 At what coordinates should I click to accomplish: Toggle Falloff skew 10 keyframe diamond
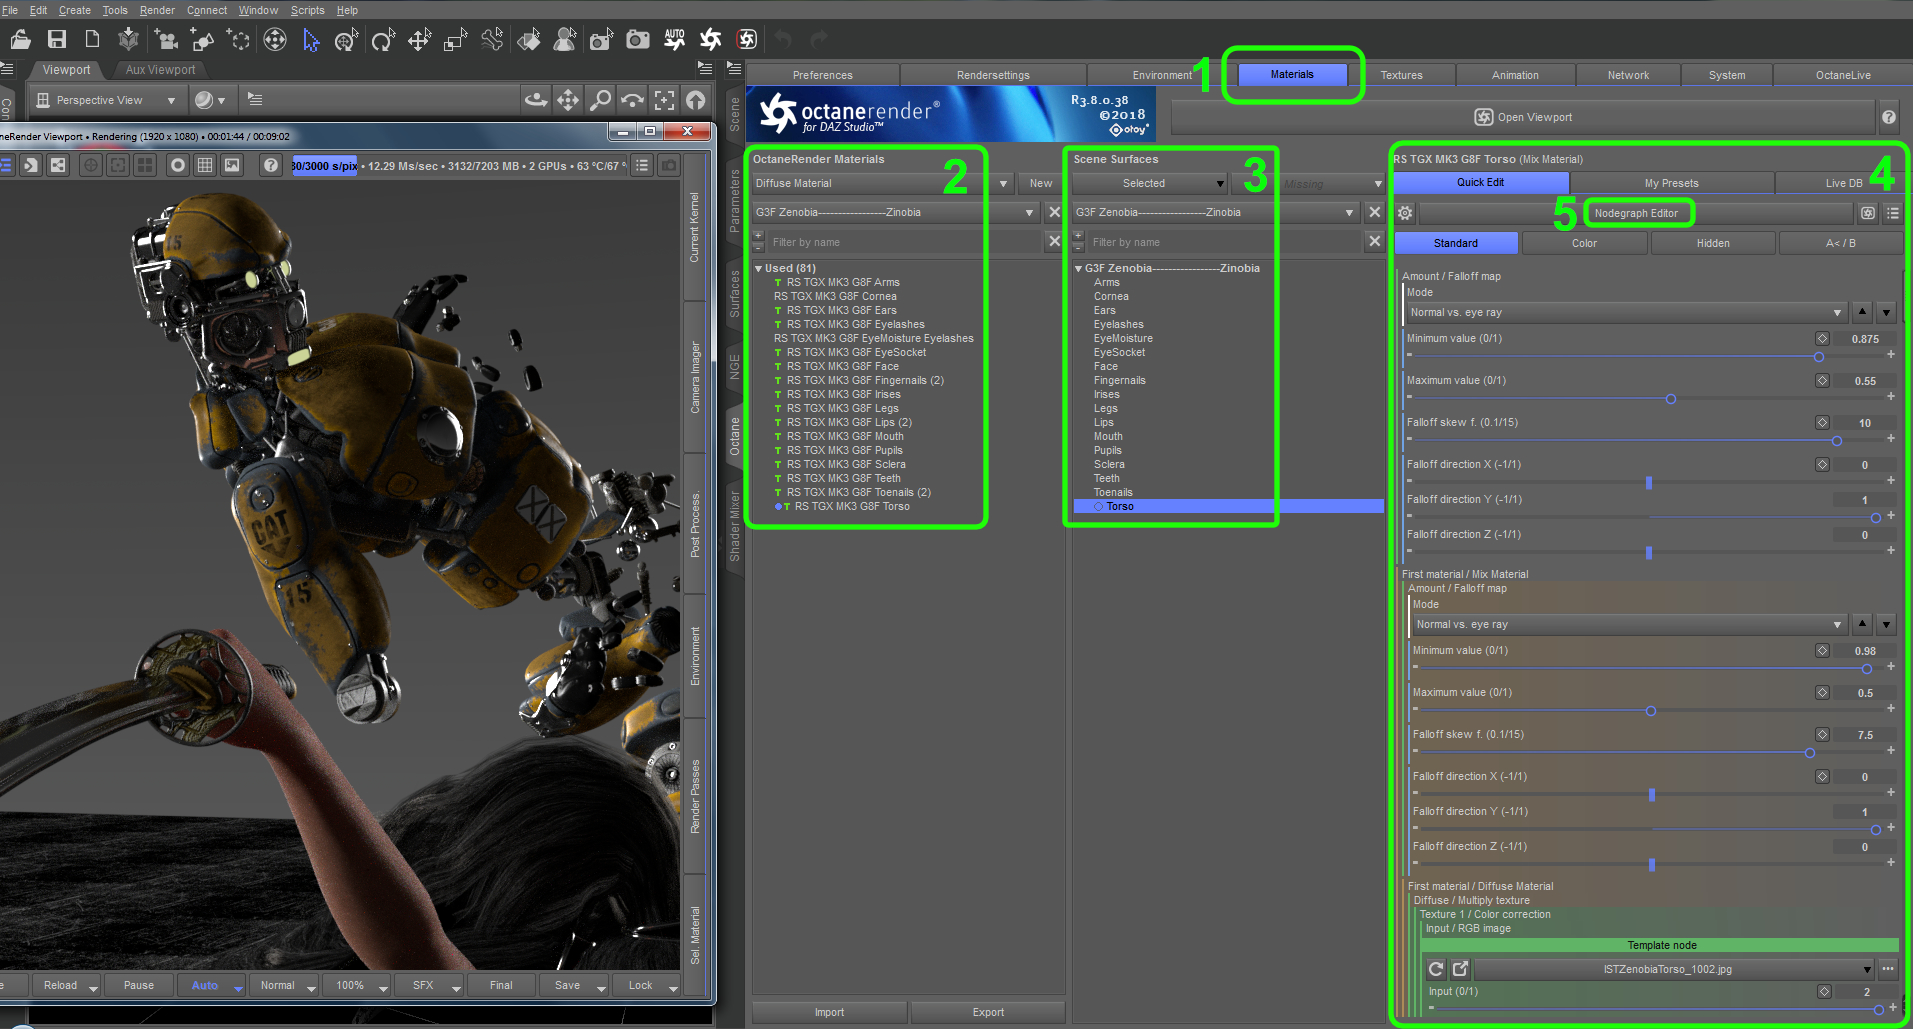point(1822,423)
